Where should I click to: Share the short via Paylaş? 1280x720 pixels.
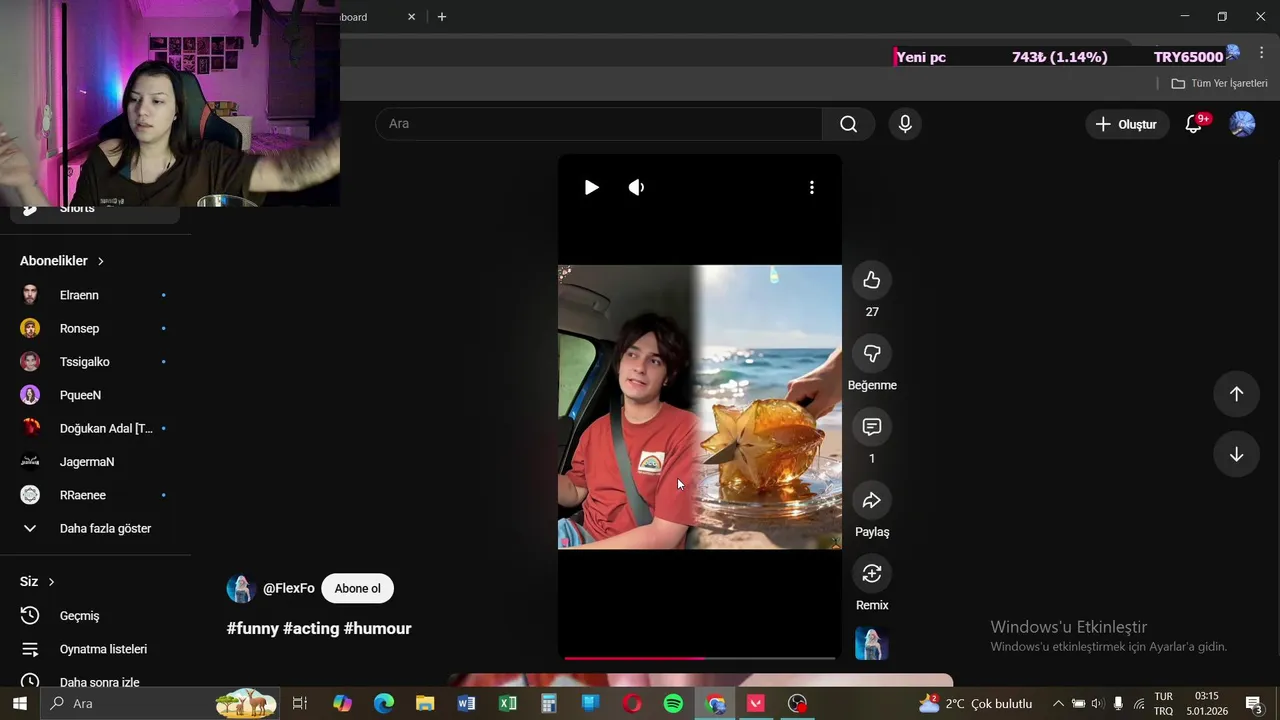pos(872,500)
